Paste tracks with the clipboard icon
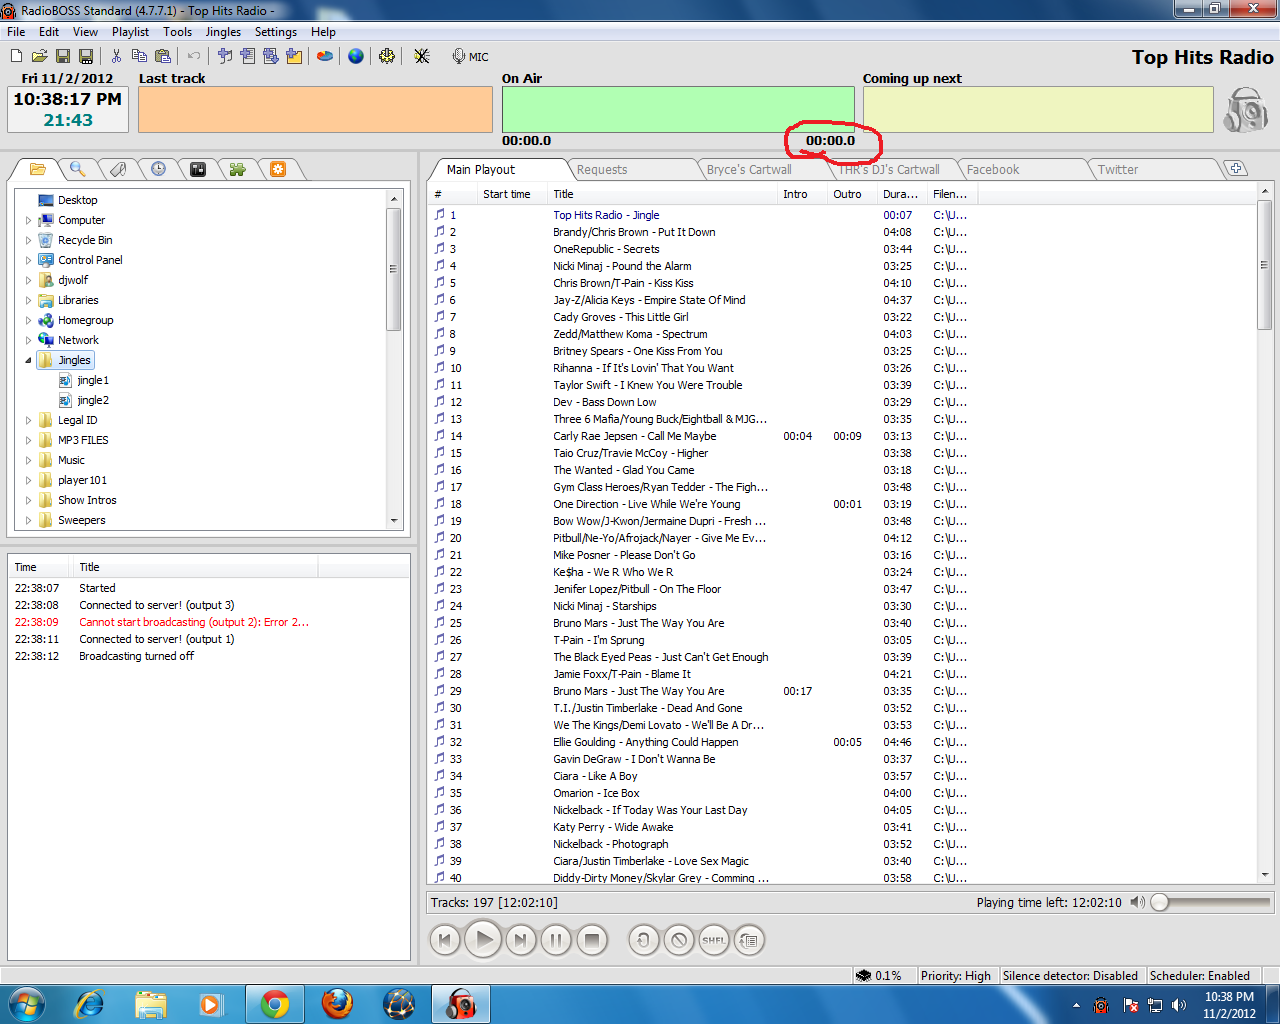The height and width of the screenshot is (1024, 1280). point(162,57)
